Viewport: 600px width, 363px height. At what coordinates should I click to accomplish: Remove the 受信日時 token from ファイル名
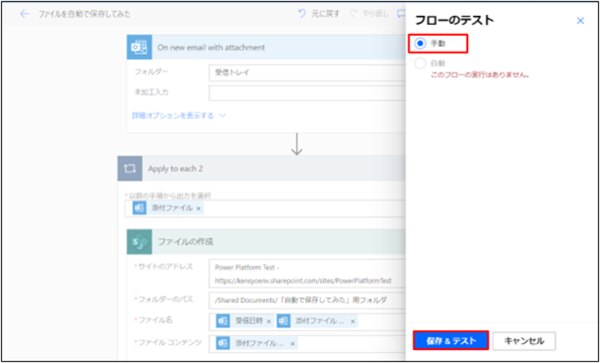[x=268, y=321]
